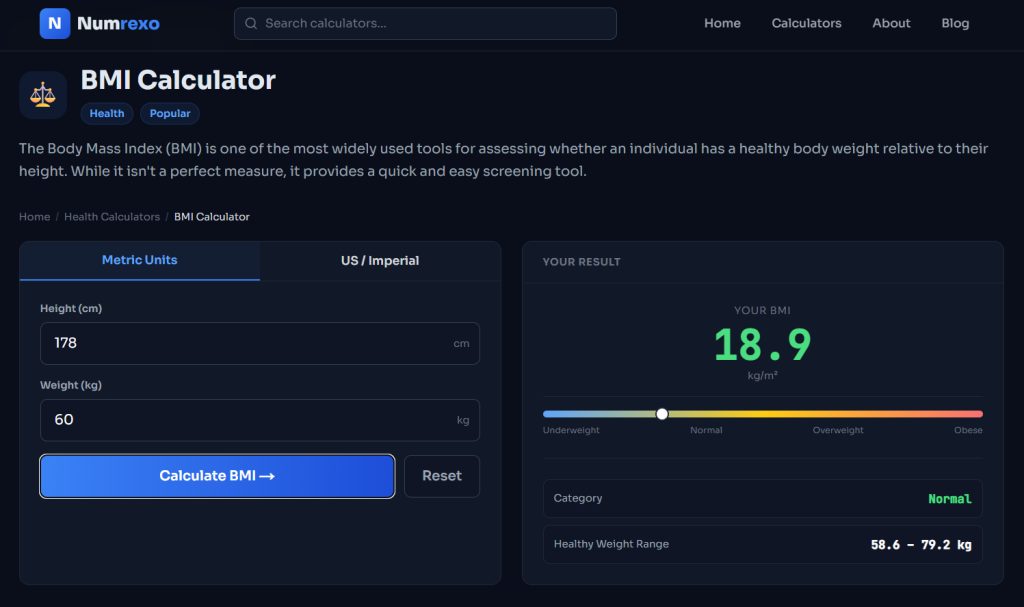Select the 18.9 BMI result value
This screenshot has height=607, width=1024.
(x=762, y=344)
